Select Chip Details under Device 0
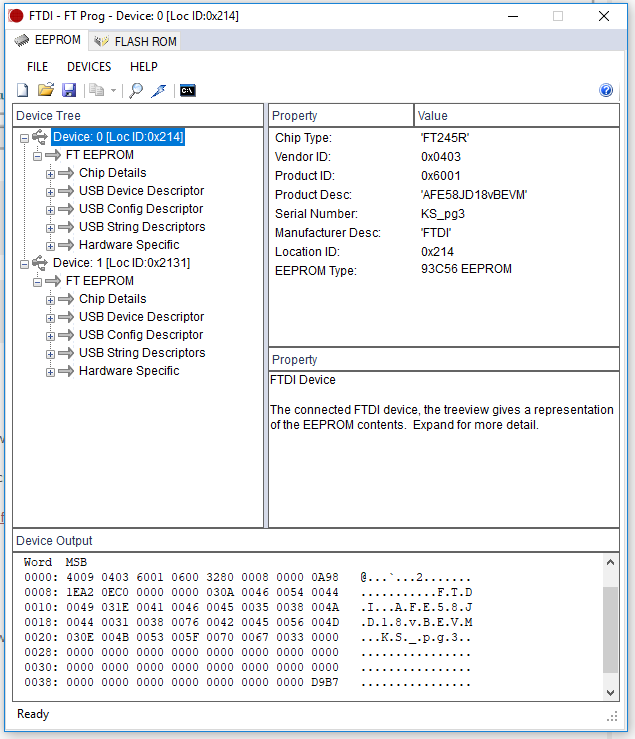This screenshot has height=739, width=635. click(113, 172)
